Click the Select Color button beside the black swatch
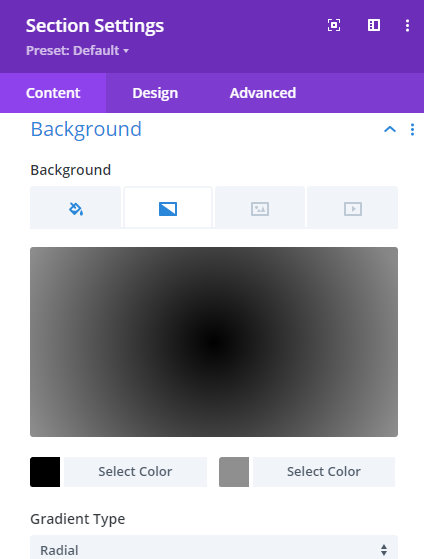 point(135,472)
